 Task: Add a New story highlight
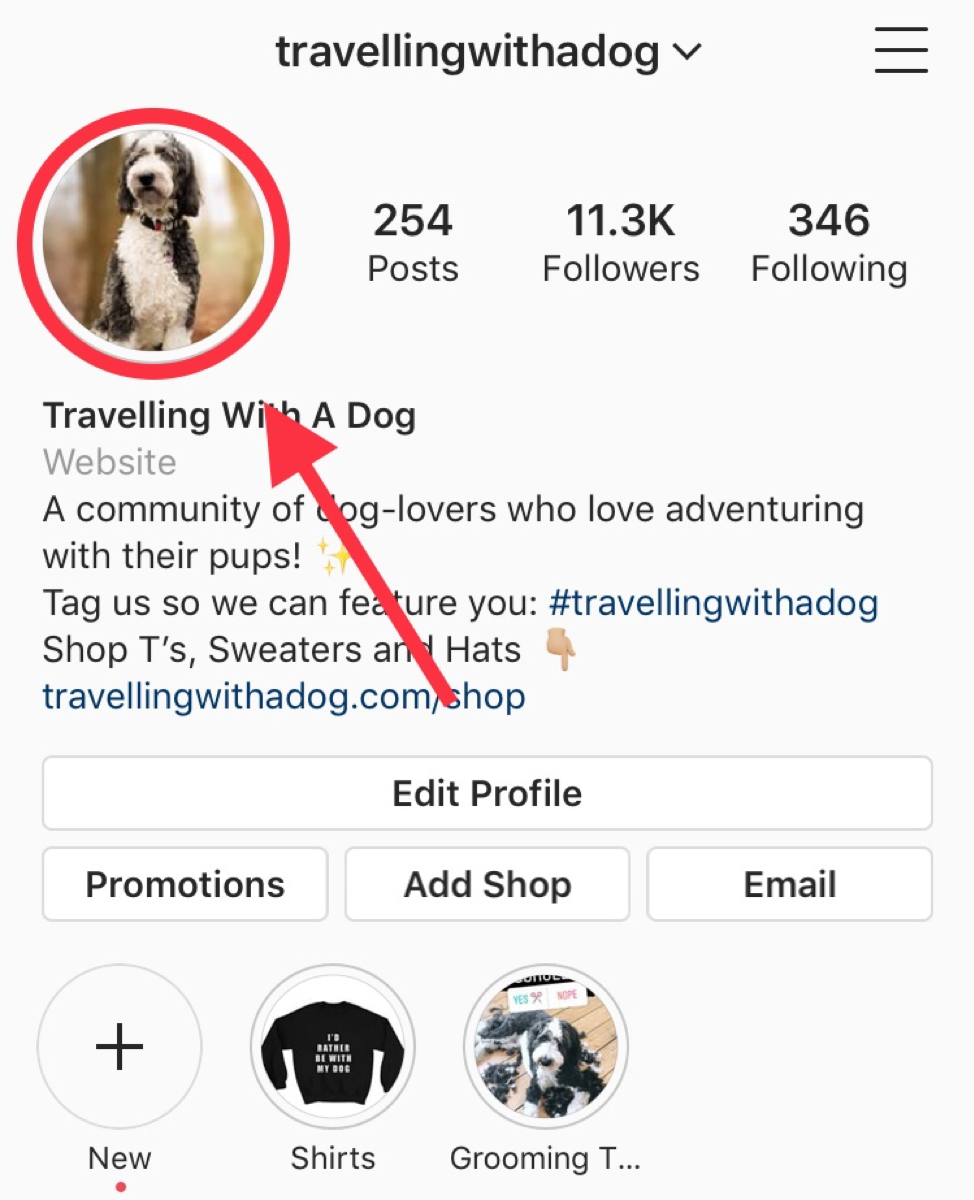[x=120, y=1046]
